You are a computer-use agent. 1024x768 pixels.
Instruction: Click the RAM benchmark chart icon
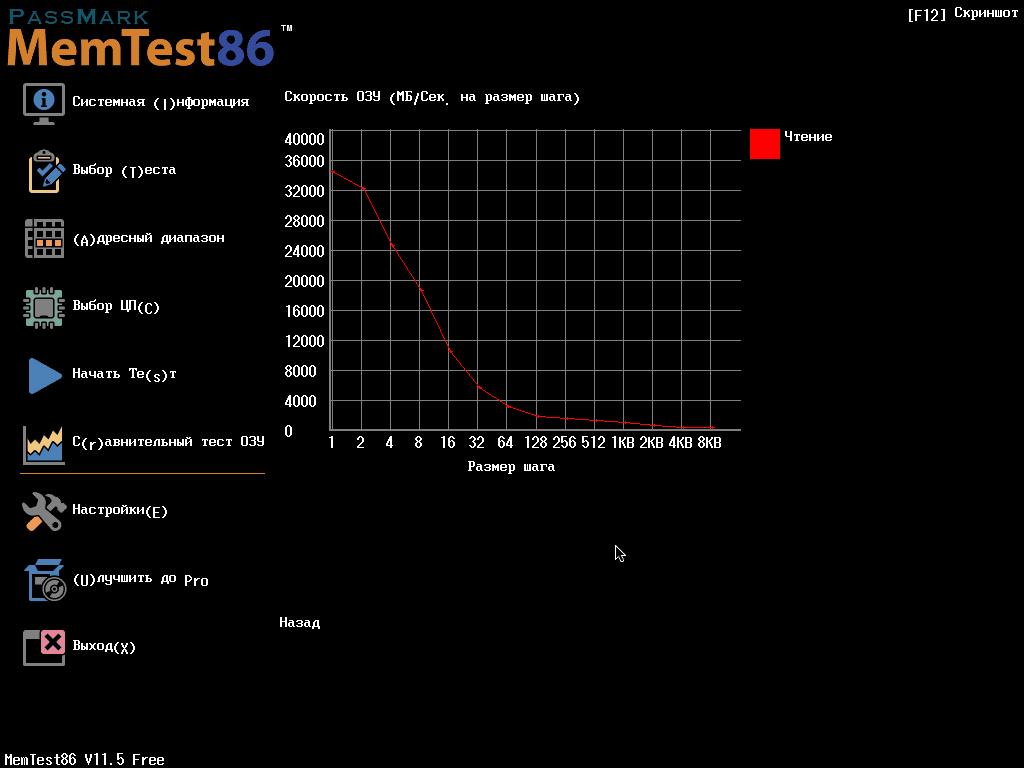pos(44,445)
